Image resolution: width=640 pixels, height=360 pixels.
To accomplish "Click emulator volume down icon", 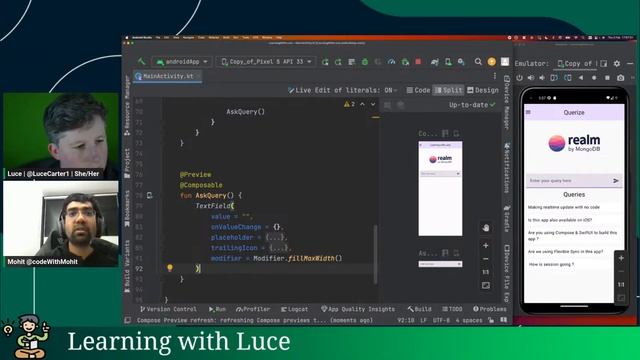I will pyautogui.click(x=542, y=78).
